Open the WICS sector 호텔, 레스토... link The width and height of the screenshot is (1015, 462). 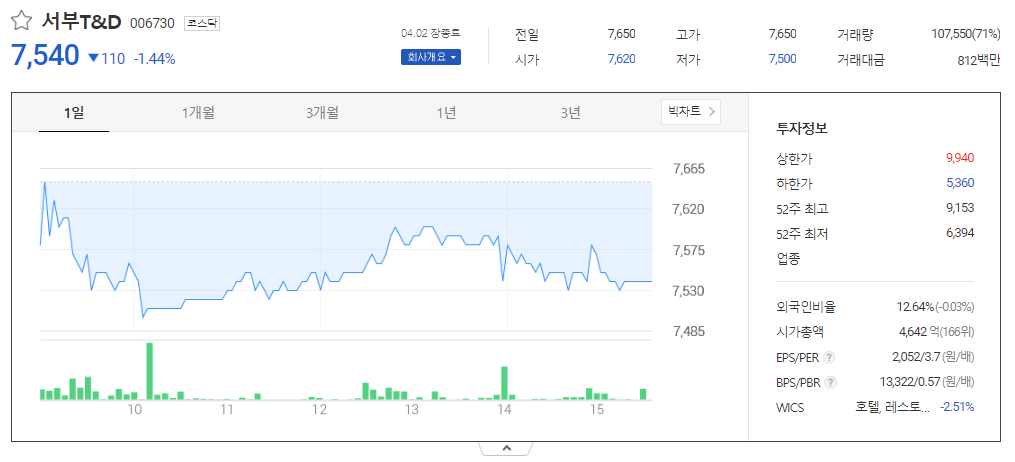coord(893,407)
